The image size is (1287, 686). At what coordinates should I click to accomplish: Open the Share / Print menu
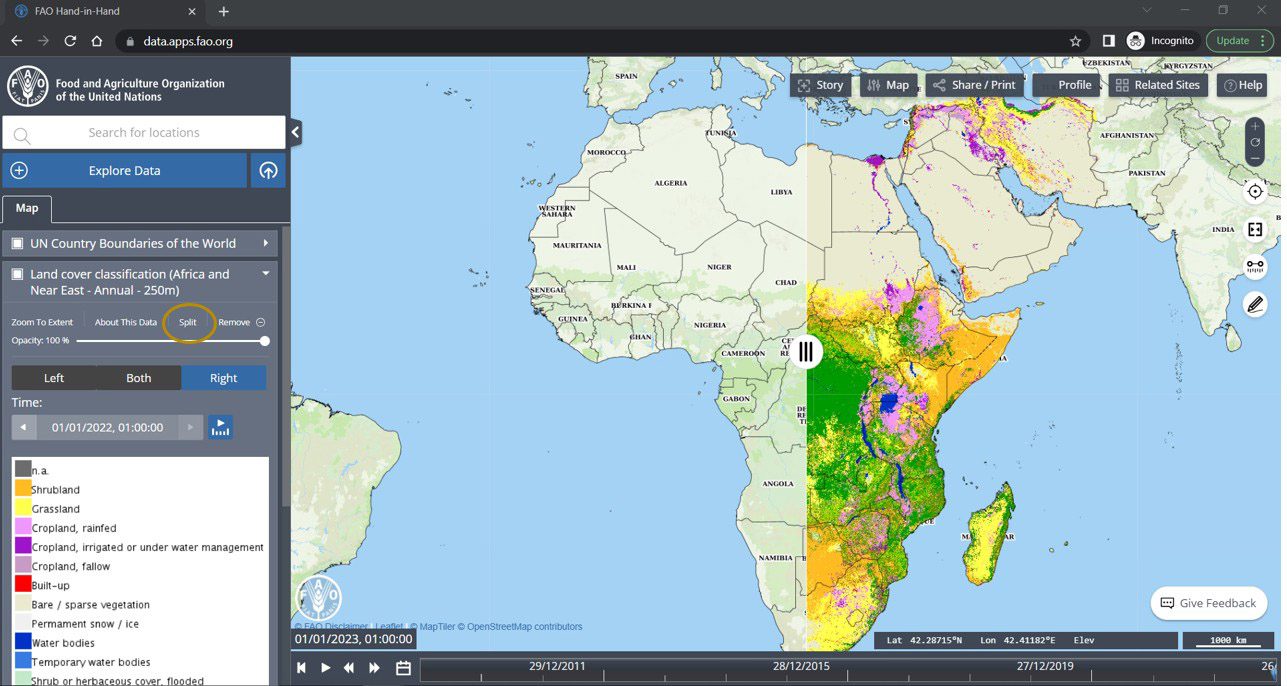(x=974, y=85)
